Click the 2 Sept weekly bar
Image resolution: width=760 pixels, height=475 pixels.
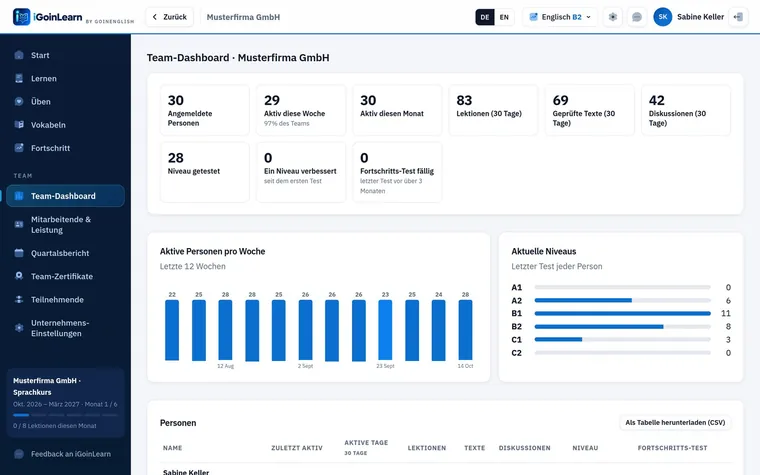(x=305, y=330)
